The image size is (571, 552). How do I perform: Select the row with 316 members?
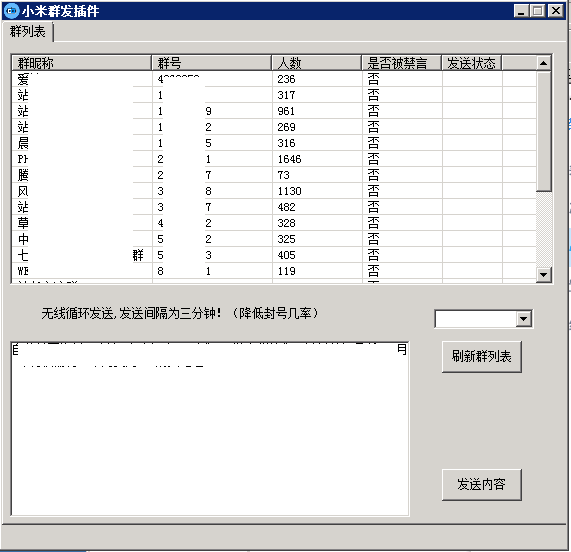[x=274, y=143]
